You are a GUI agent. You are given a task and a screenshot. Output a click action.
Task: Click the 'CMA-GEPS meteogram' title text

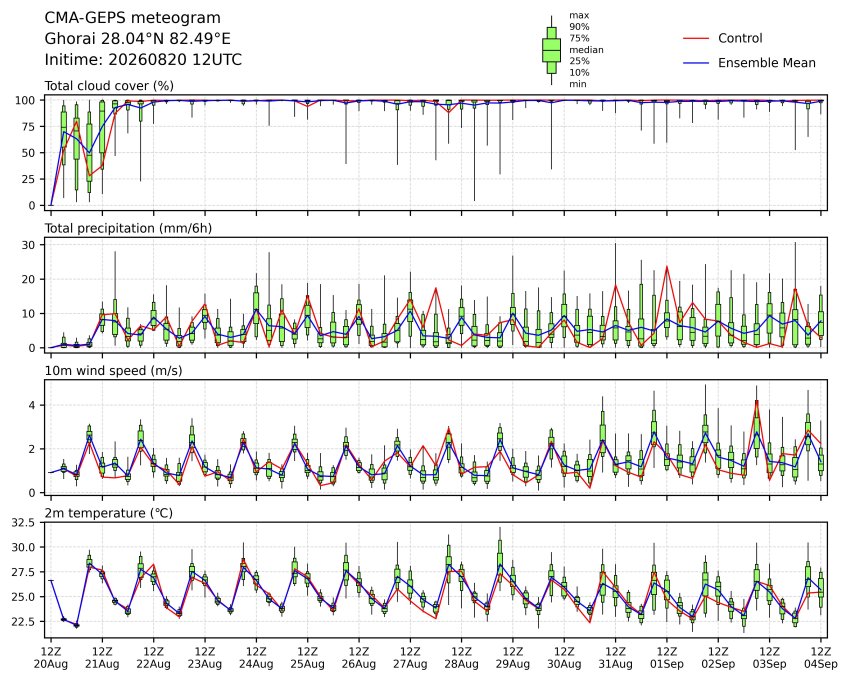pos(132,18)
